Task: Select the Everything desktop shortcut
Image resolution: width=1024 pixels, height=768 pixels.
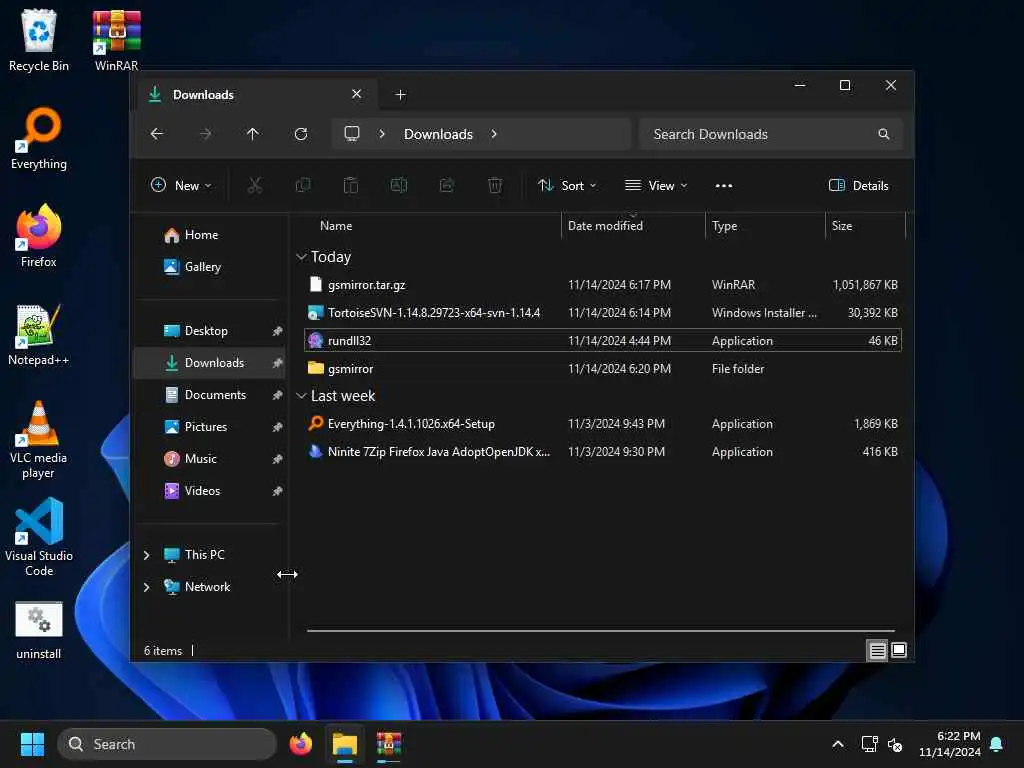Action: [x=39, y=138]
